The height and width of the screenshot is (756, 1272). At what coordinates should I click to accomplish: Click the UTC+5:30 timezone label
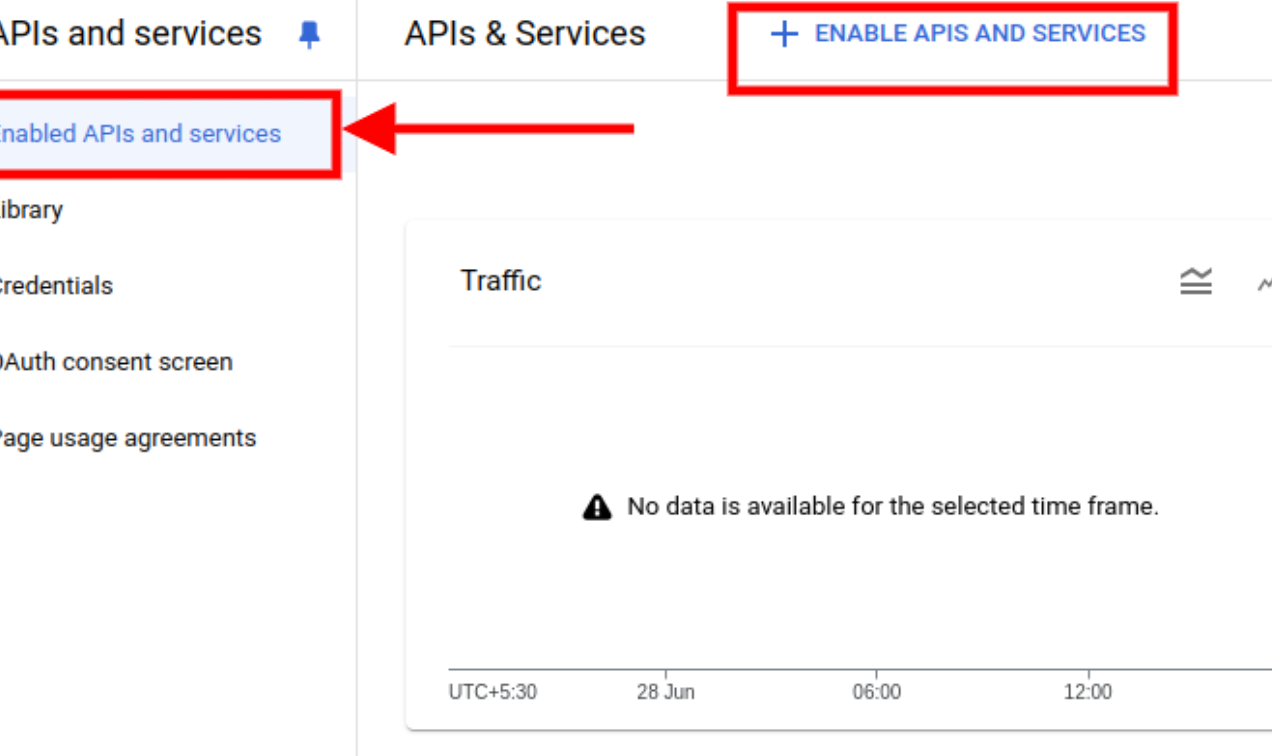coord(493,692)
